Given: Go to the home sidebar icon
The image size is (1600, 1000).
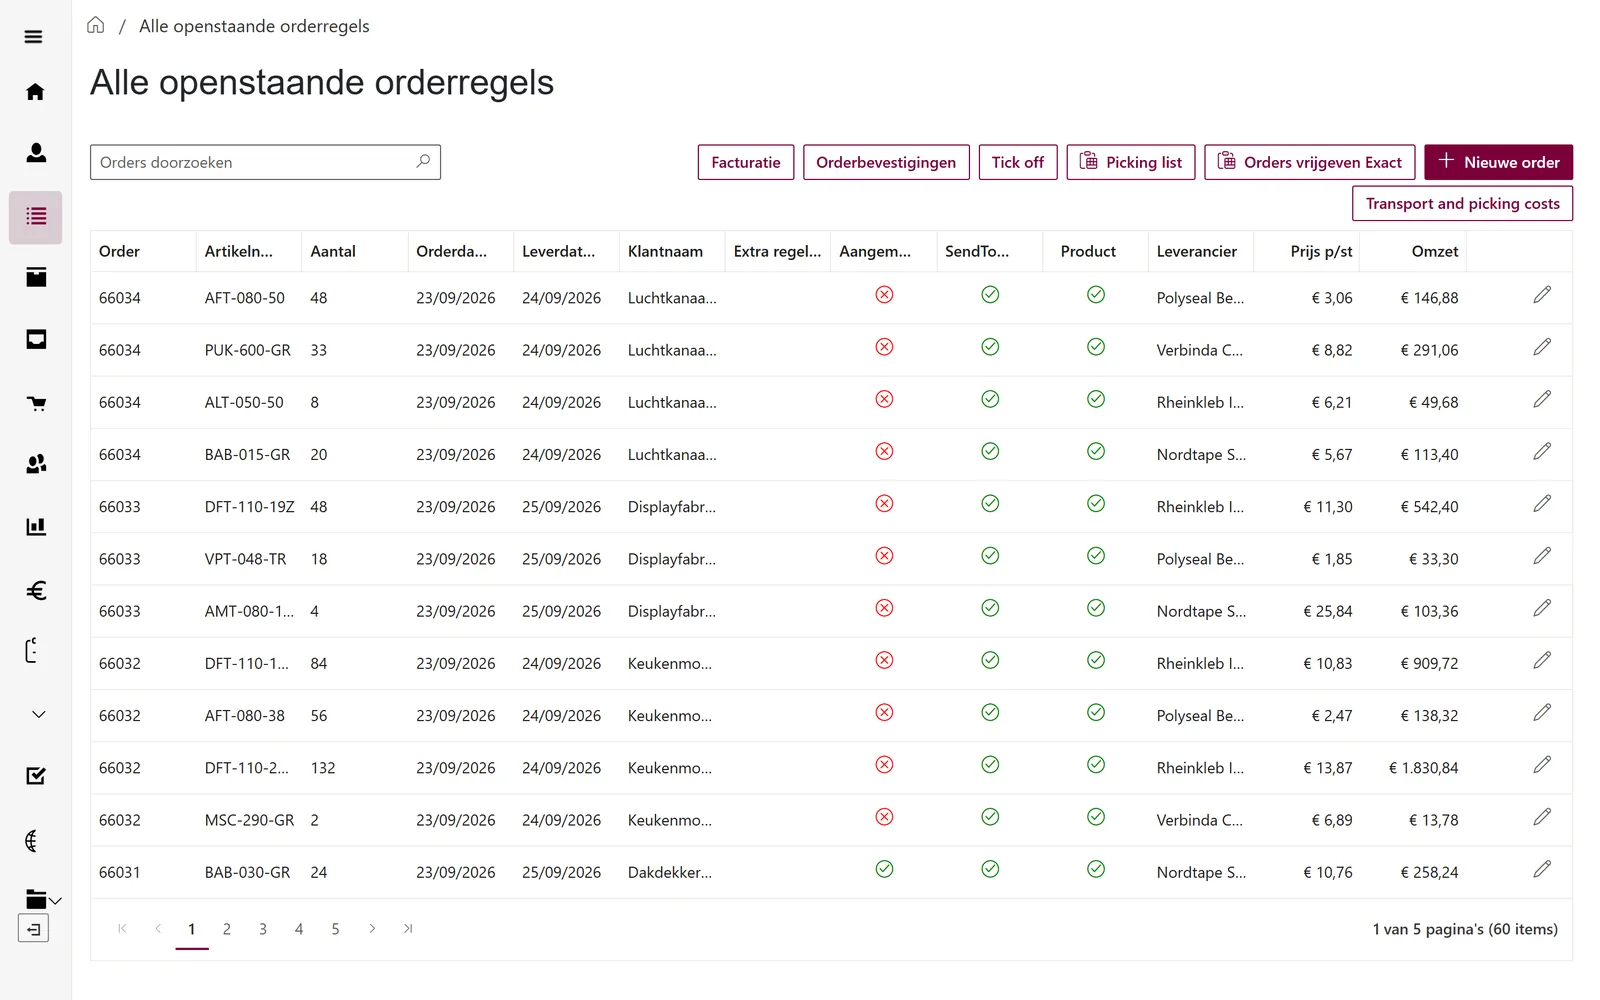Looking at the screenshot, I should 35,92.
